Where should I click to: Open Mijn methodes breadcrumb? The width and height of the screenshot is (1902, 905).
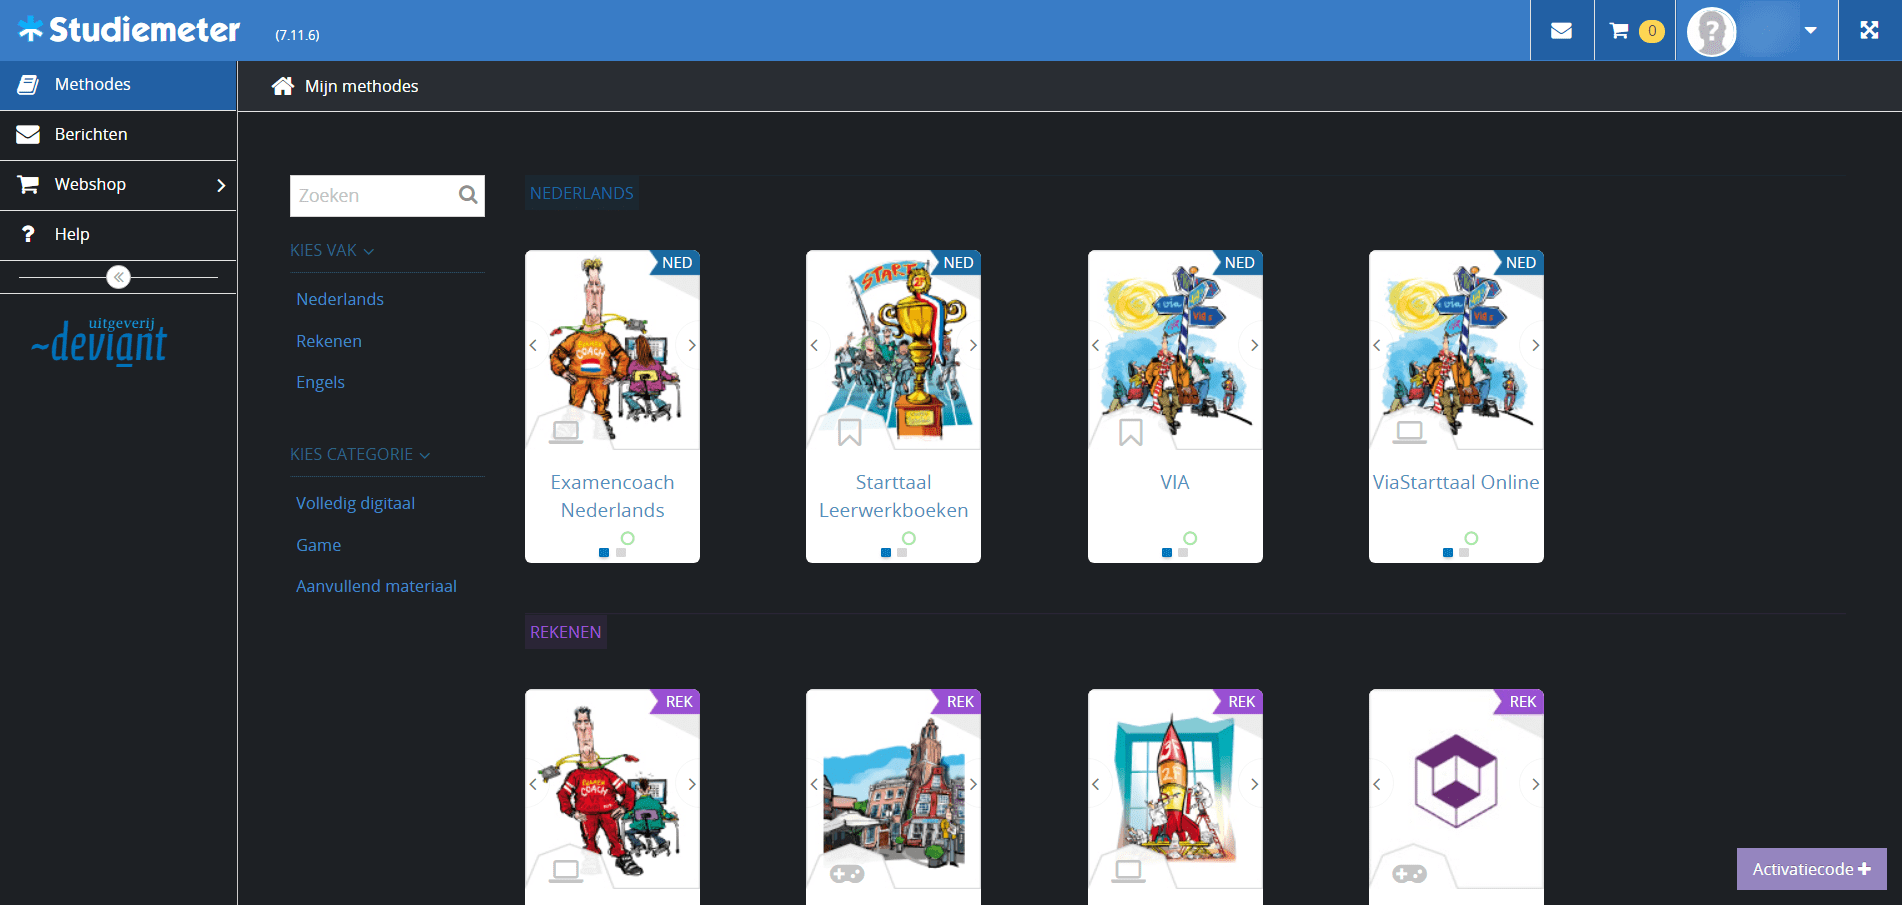(361, 87)
